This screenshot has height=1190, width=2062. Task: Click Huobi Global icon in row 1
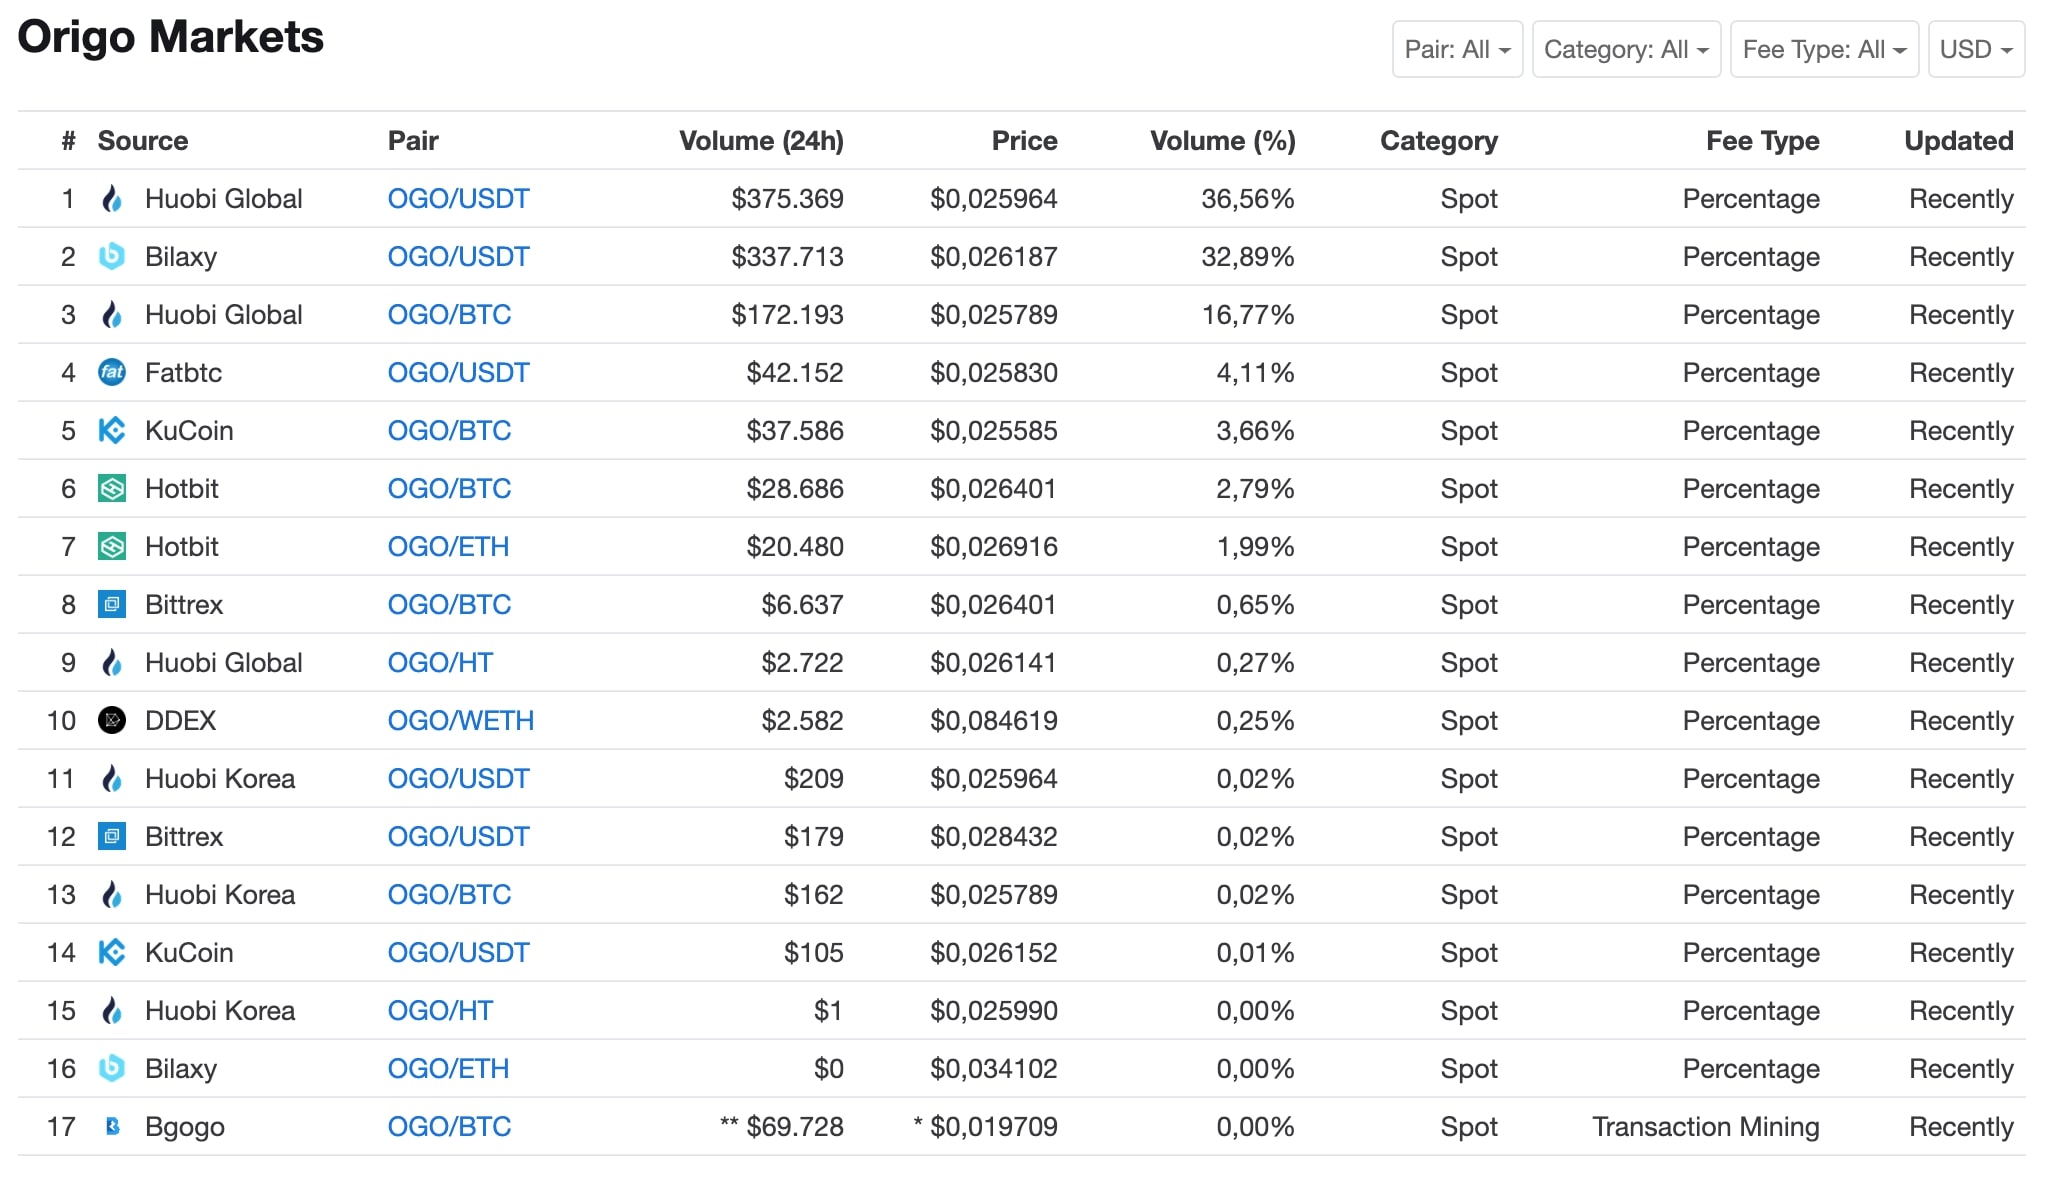point(112,199)
